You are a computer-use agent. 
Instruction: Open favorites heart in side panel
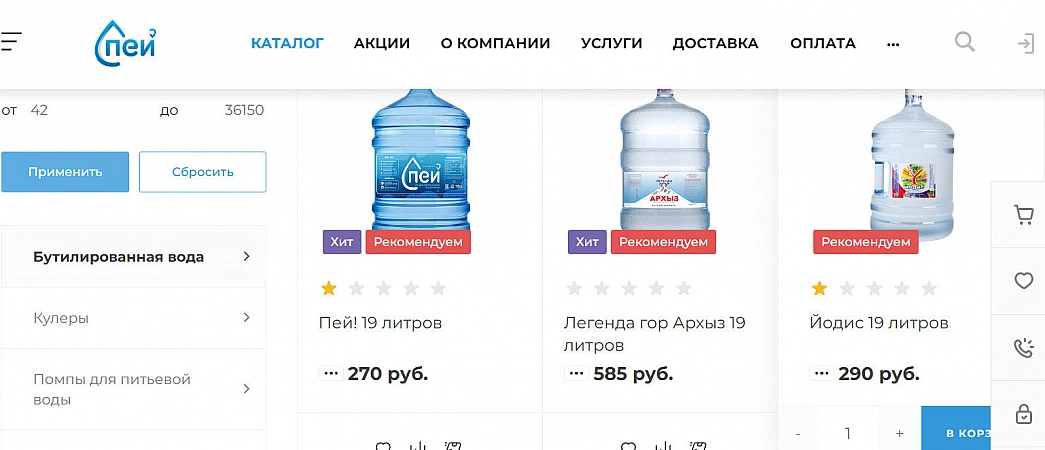1023,281
